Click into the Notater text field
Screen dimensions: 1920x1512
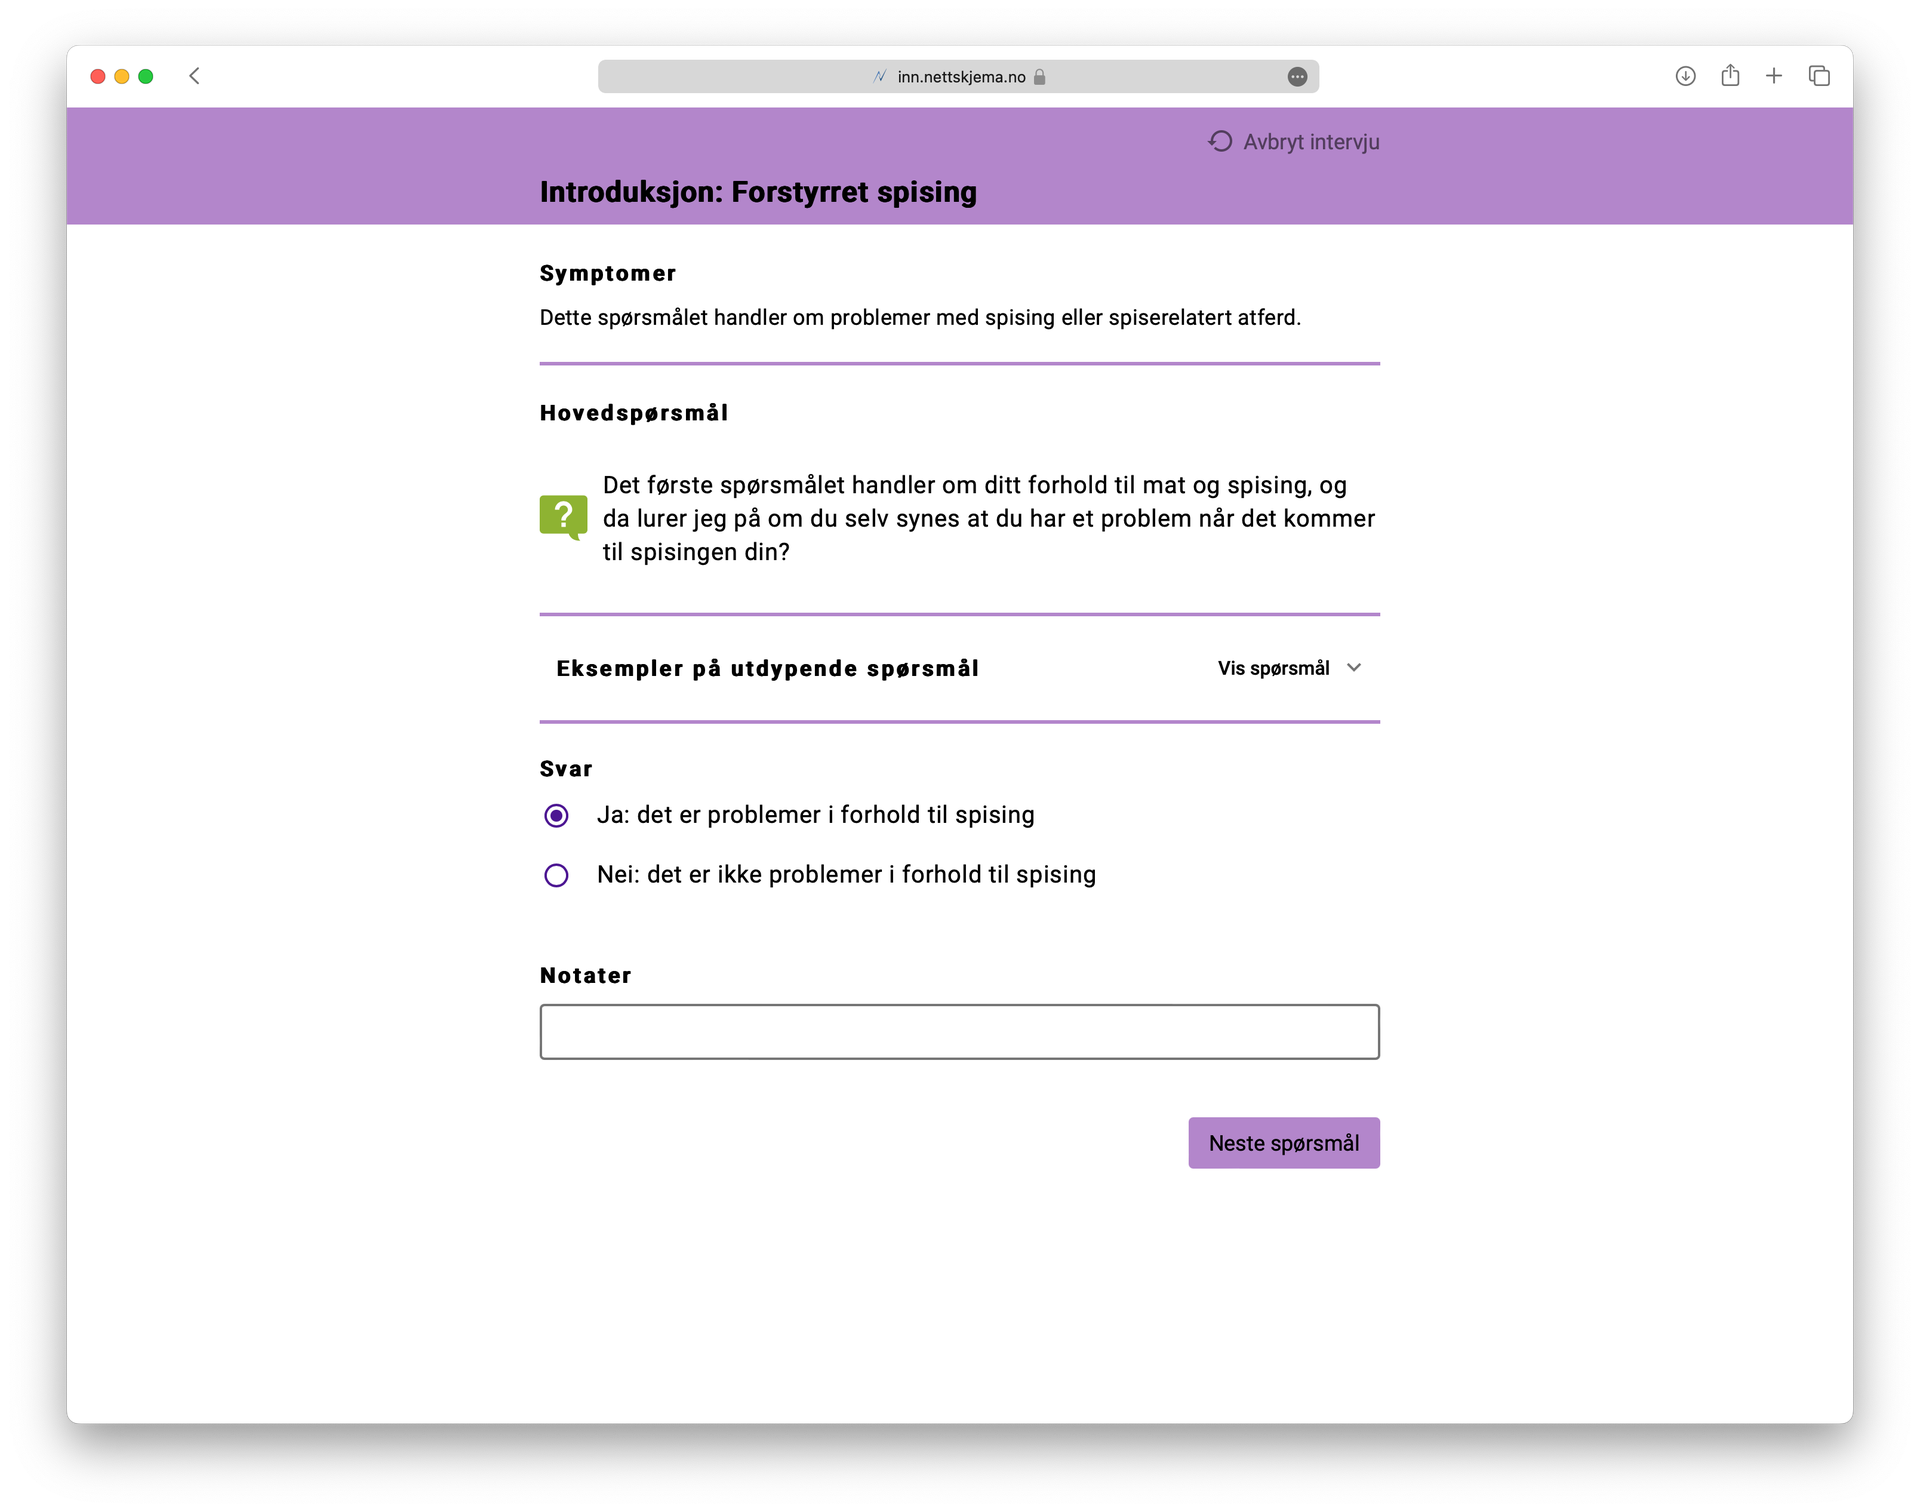tap(960, 1032)
